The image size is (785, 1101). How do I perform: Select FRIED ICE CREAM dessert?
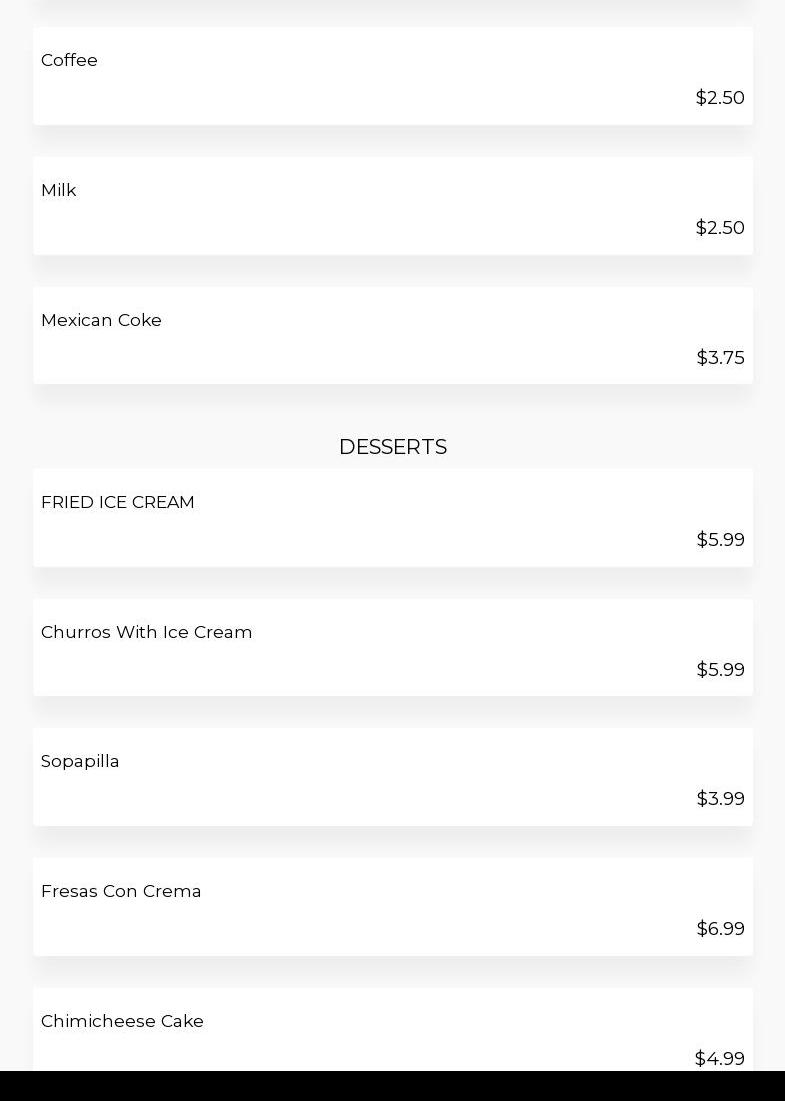(x=118, y=502)
